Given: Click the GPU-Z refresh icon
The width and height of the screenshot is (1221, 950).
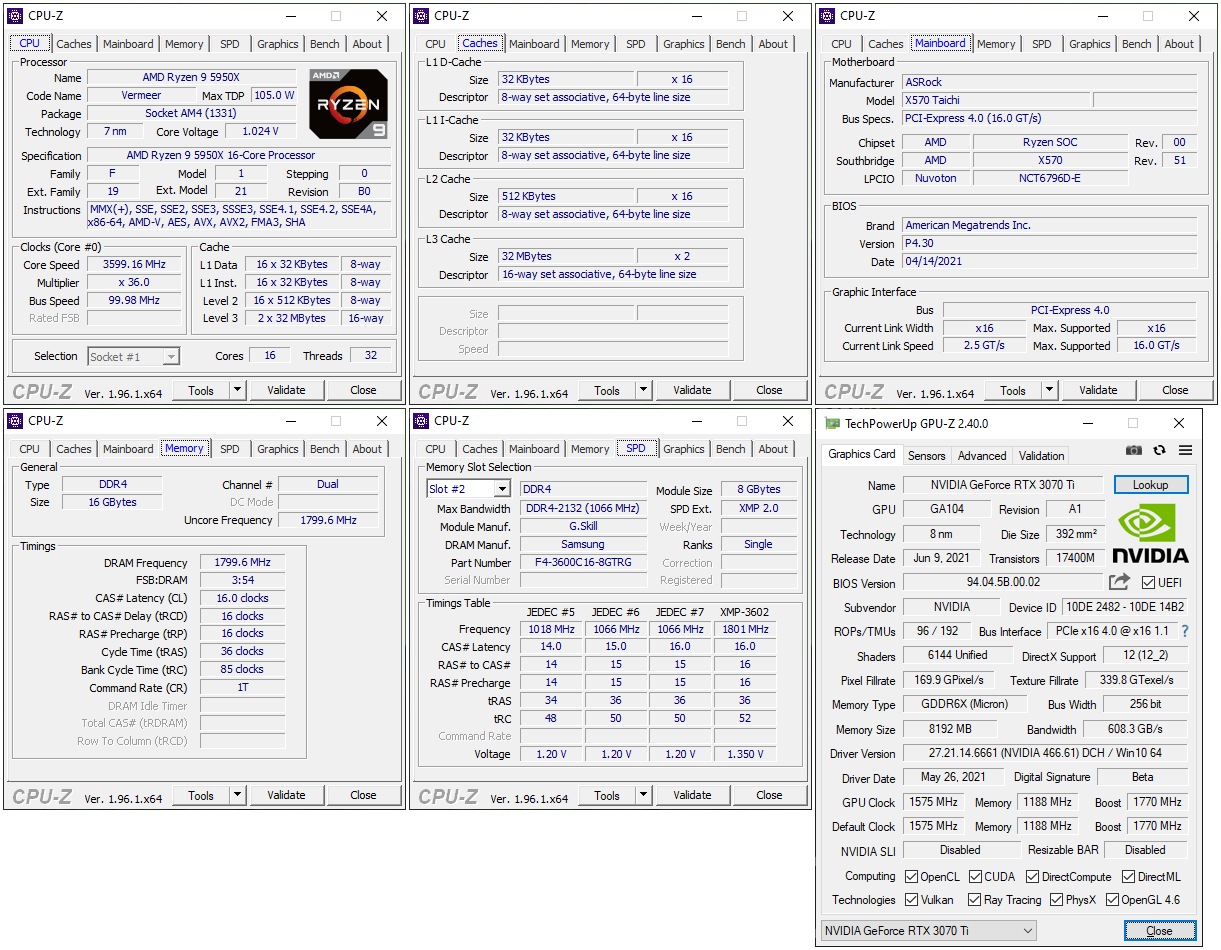Looking at the screenshot, I should click(1159, 451).
